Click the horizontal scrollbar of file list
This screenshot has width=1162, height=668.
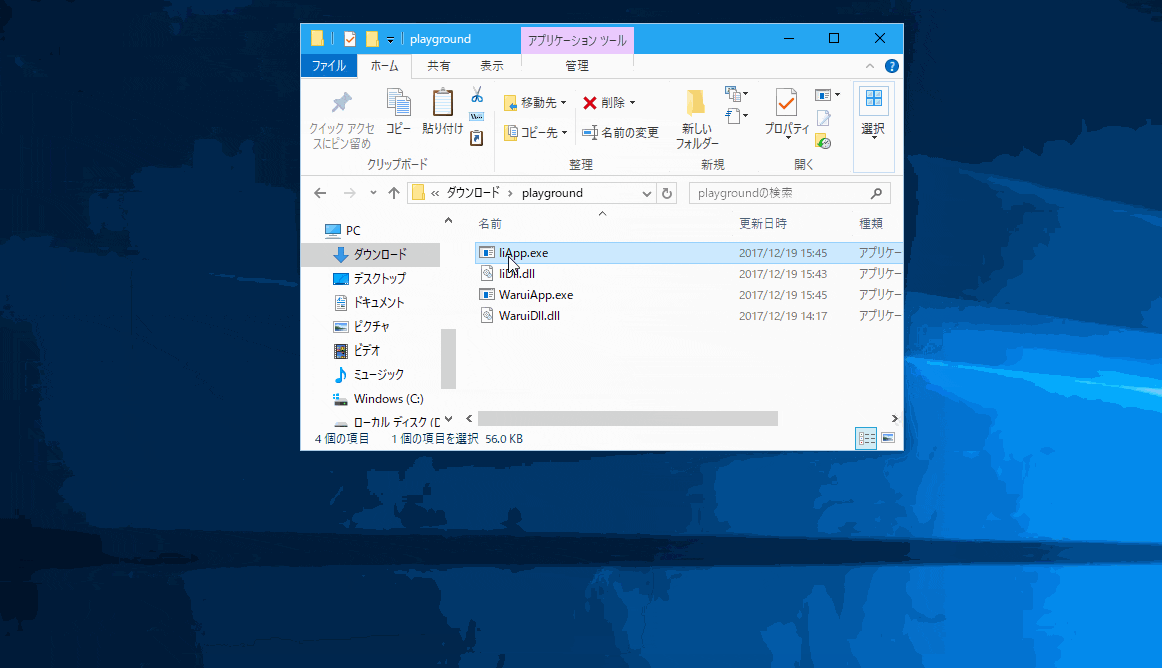pos(628,419)
